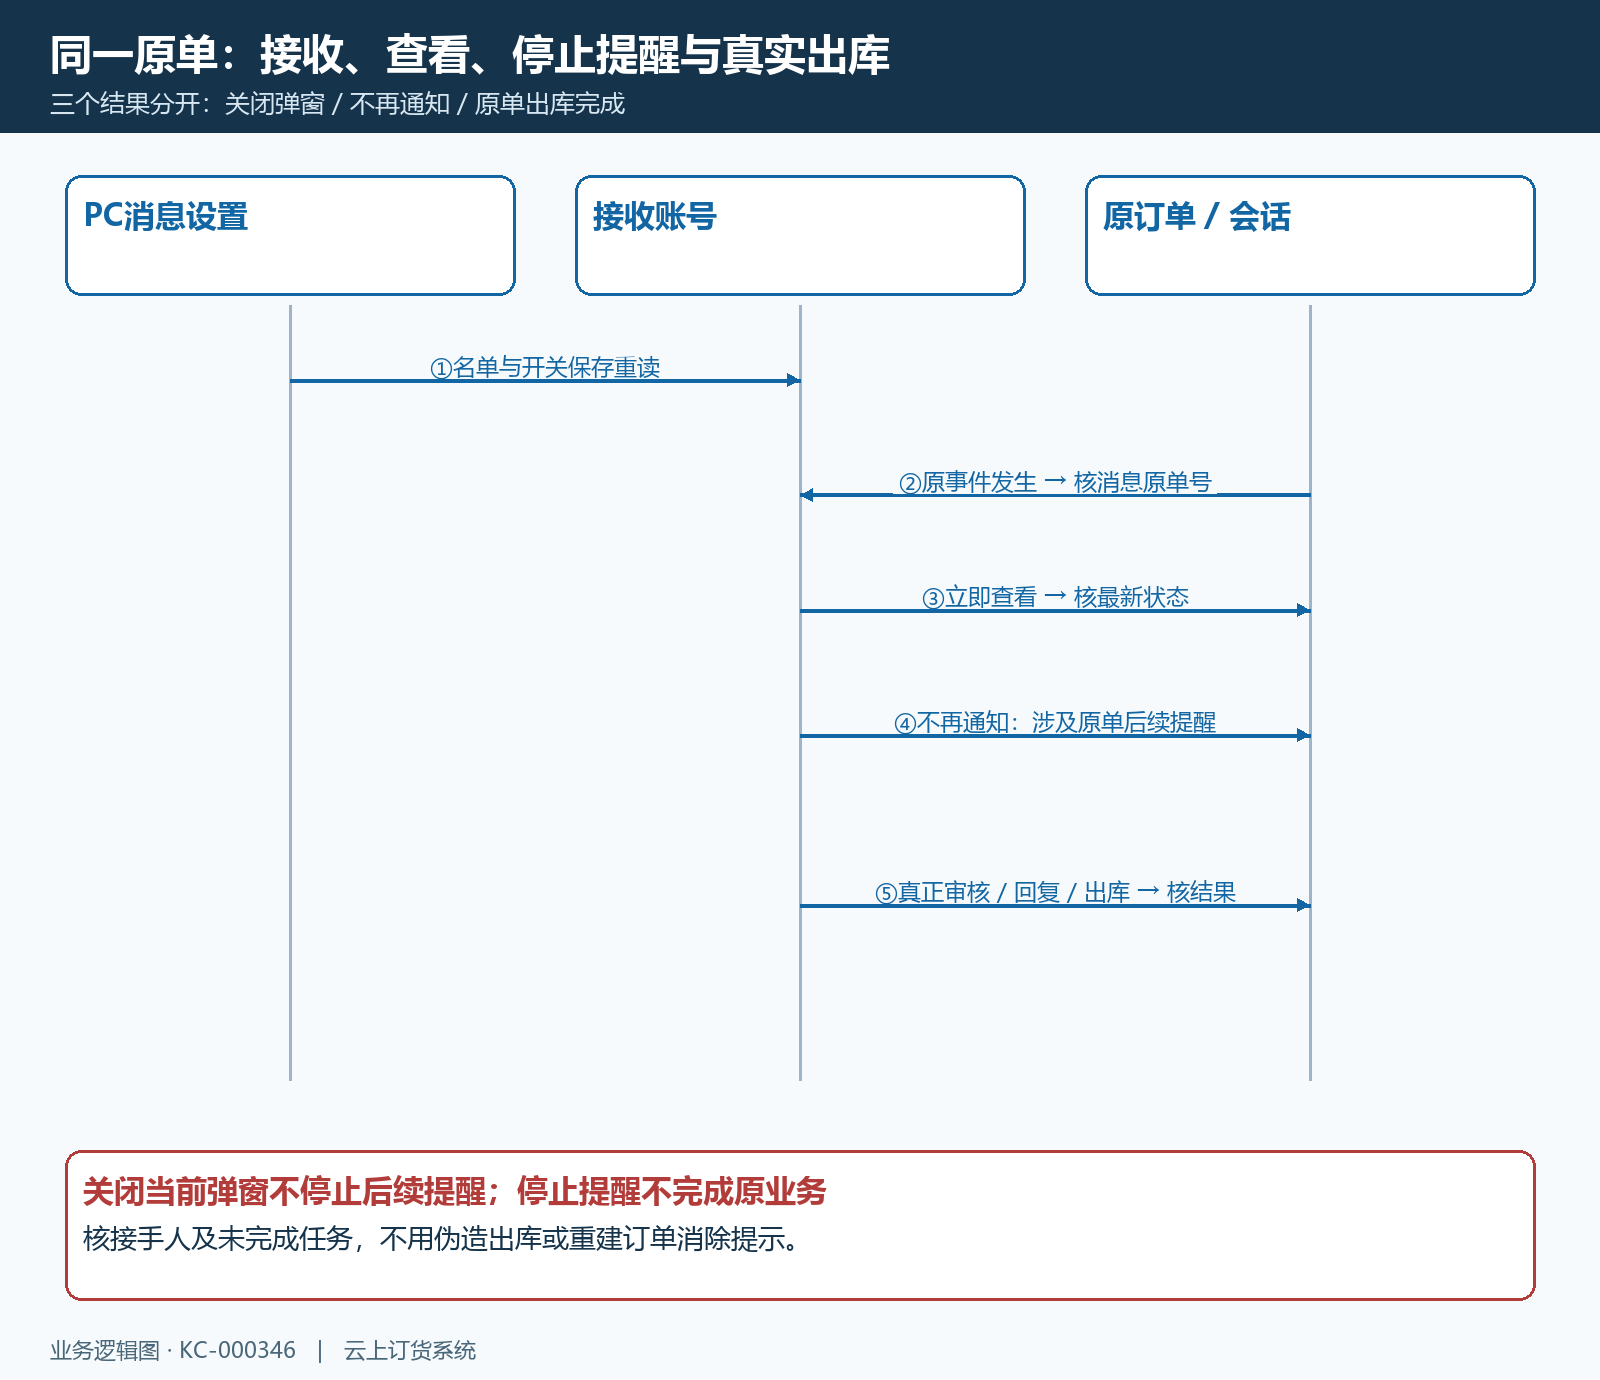Select the PC消息设置 participant box
Viewport: 1600px width, 1380px height.
click(290, 236)
